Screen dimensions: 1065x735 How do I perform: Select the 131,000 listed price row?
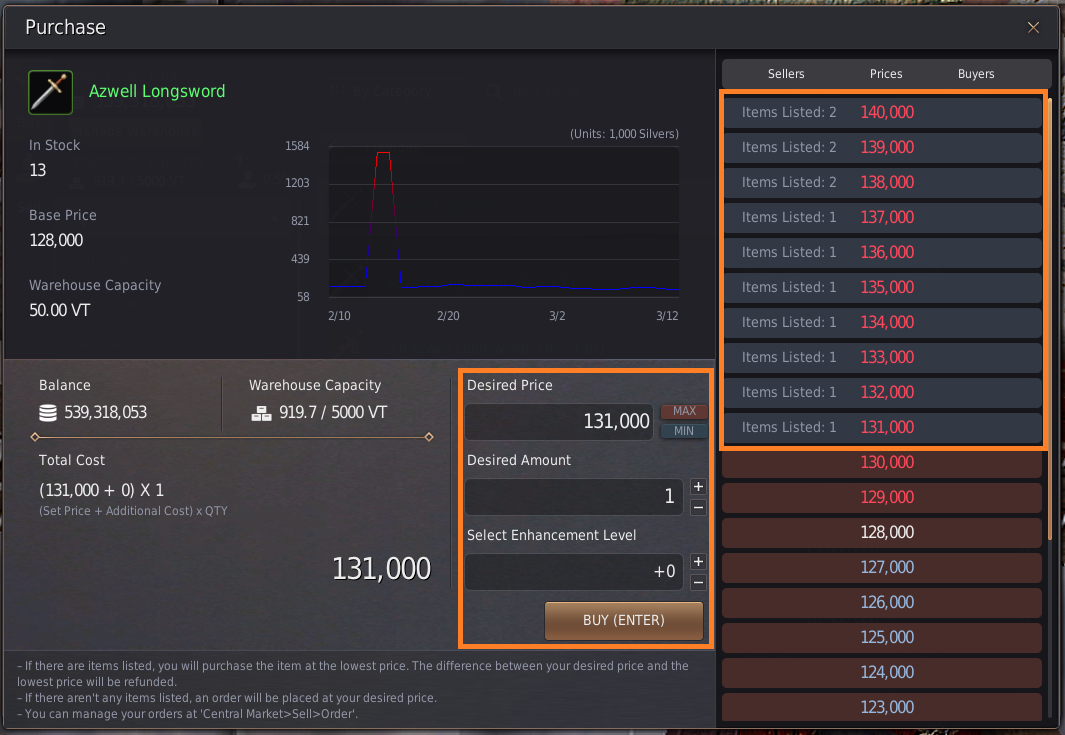click(882, 427)
